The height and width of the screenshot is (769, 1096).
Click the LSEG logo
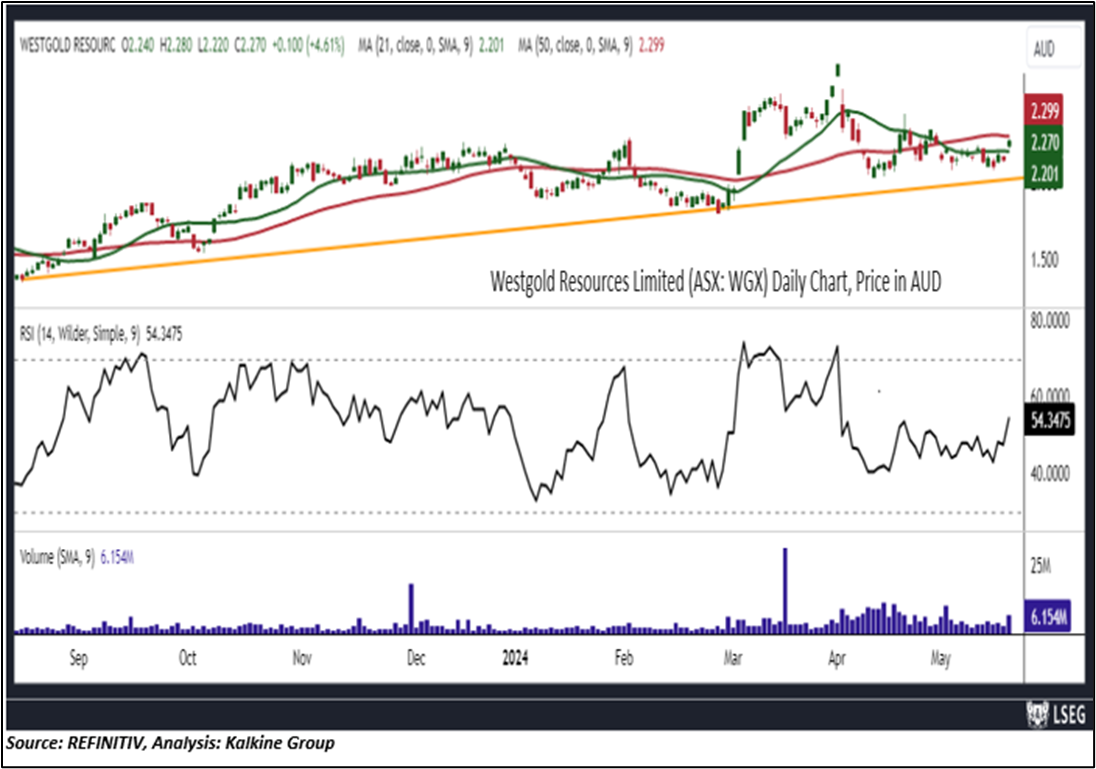1056,714
